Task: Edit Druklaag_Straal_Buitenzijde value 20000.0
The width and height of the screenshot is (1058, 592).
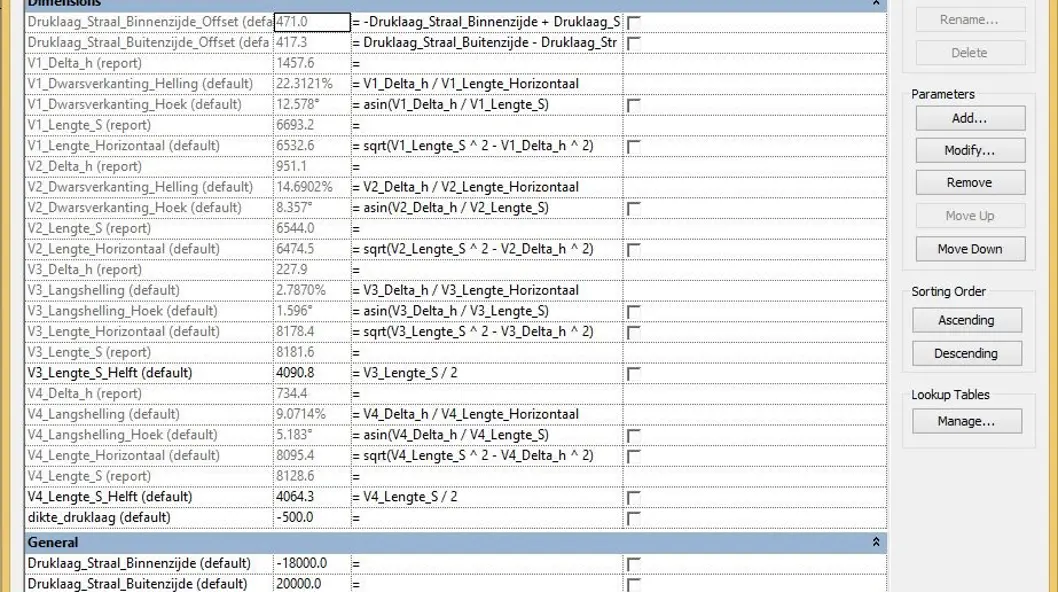Action: pyautogui.click(x=312, y=584)
